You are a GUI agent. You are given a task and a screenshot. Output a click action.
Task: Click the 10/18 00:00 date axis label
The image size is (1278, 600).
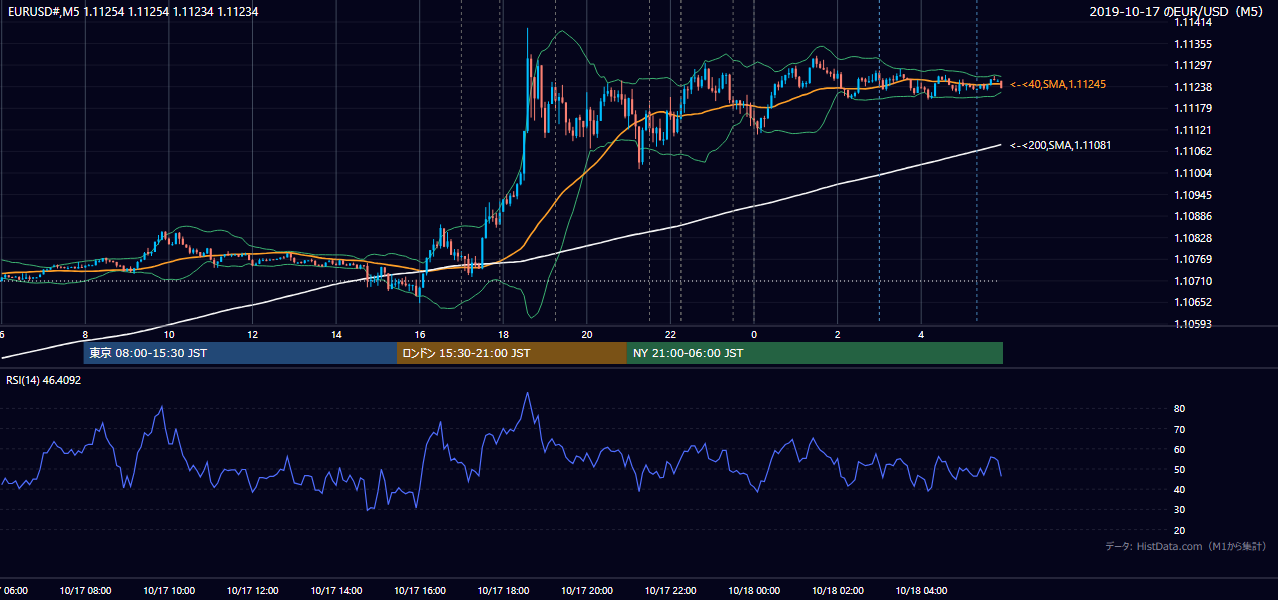coord(754,591)
